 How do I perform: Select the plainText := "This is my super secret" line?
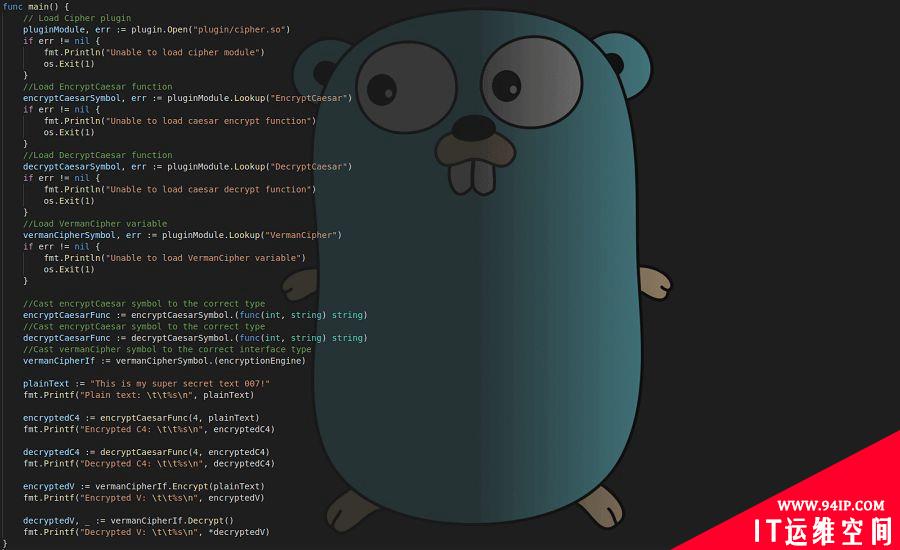click(x=146, y=384)
